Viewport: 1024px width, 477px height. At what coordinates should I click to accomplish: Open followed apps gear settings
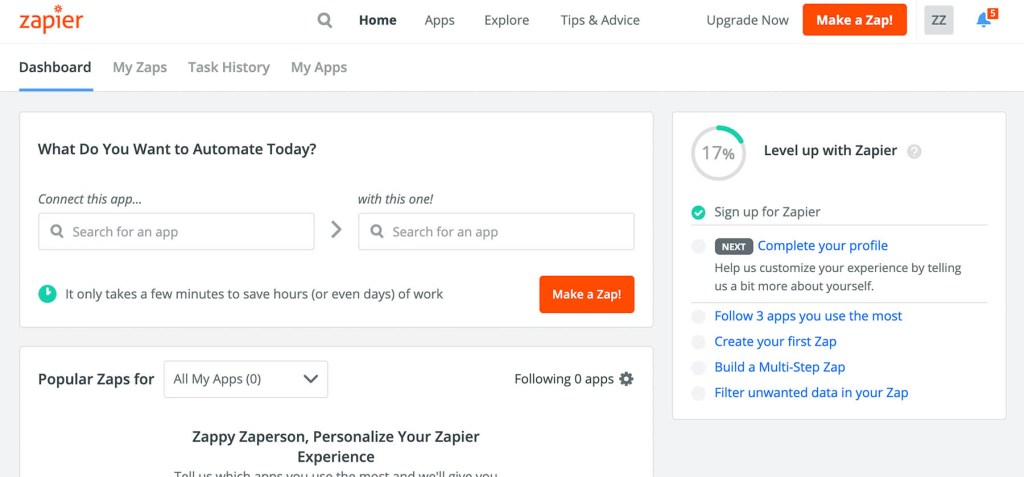[x=626, y=379]
